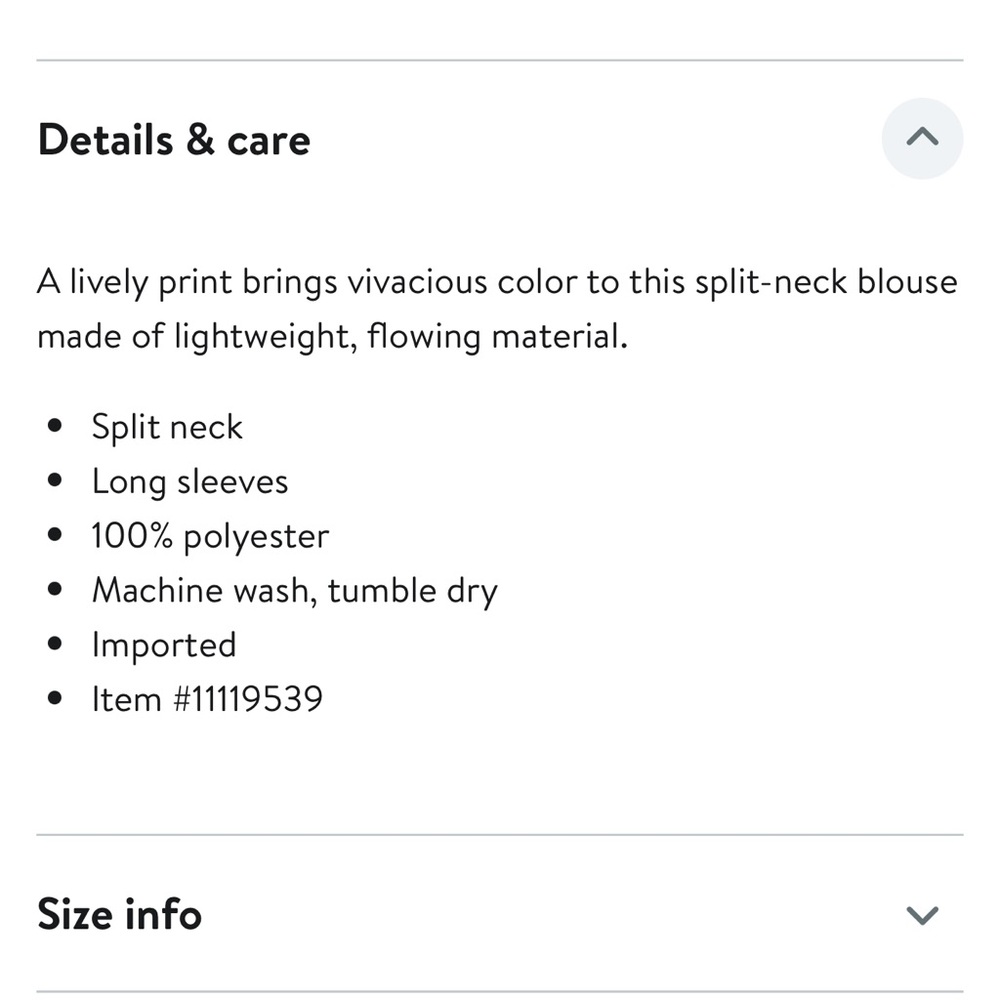The height and width of the screenshot is (1000, 1000).
Task: Click the bullet dot beside Long sleeves
Action: (x=55, y=480)
